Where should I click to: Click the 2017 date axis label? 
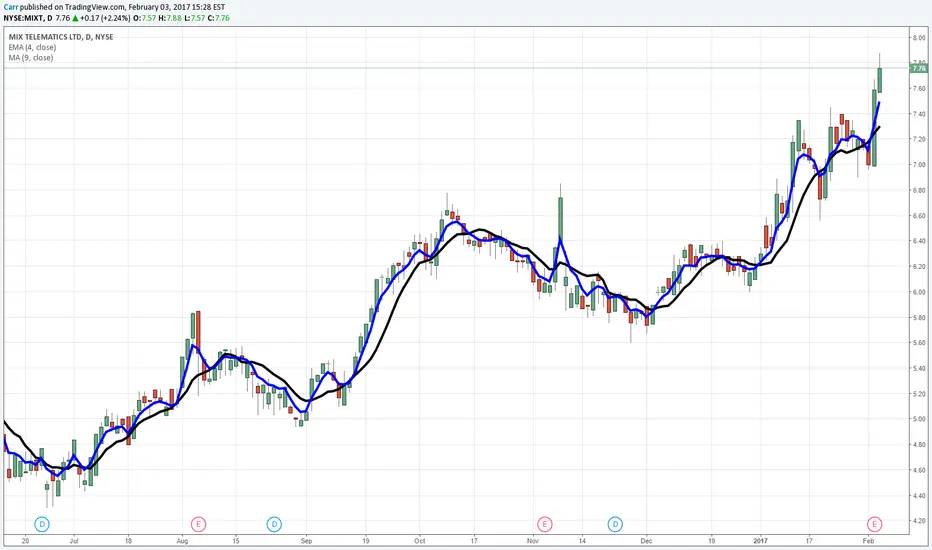click(760, 541)
